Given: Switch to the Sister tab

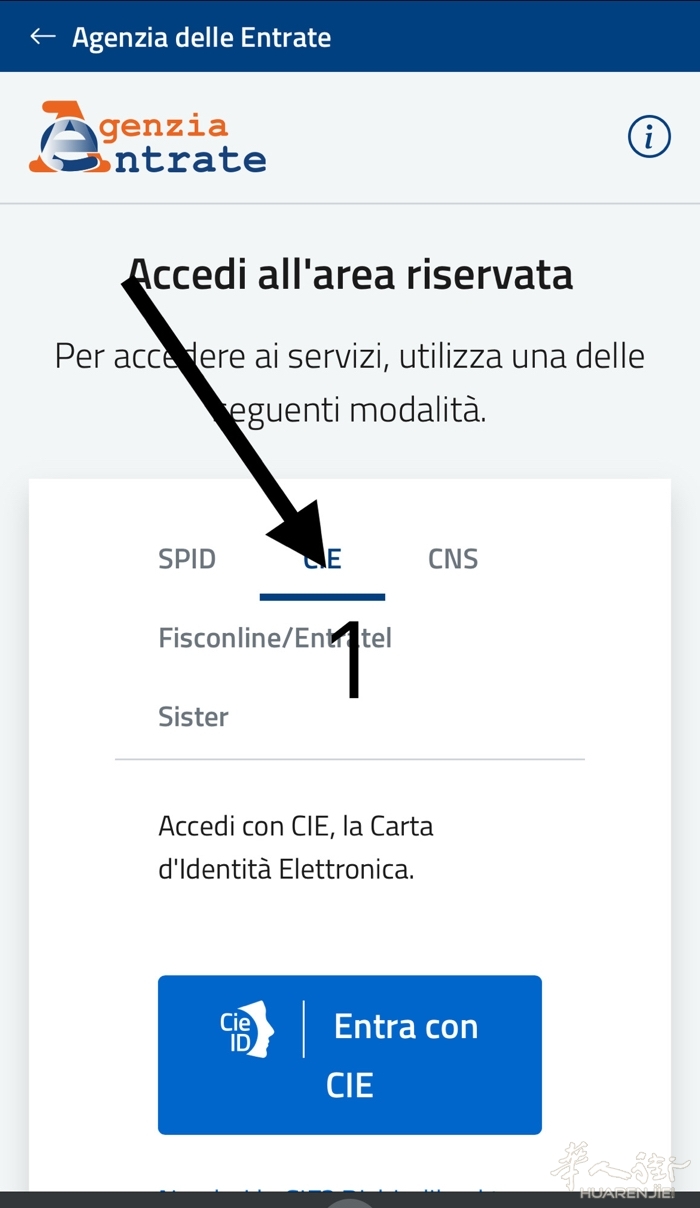Looking at the screenshot, I should 193,717.
